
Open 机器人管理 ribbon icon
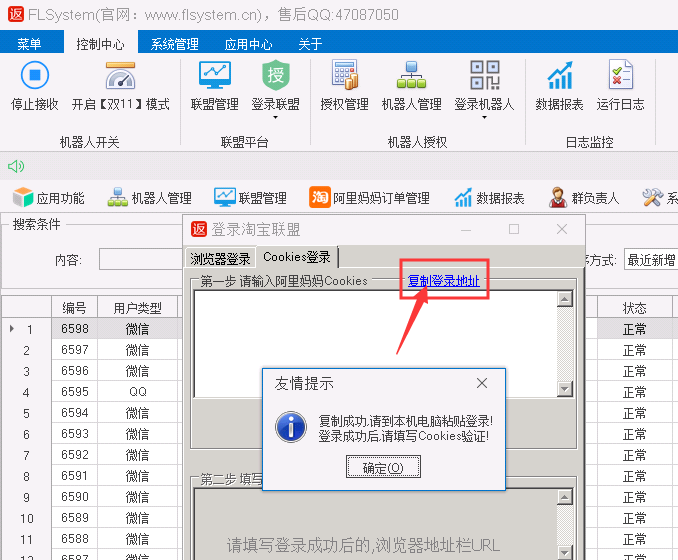412,75
